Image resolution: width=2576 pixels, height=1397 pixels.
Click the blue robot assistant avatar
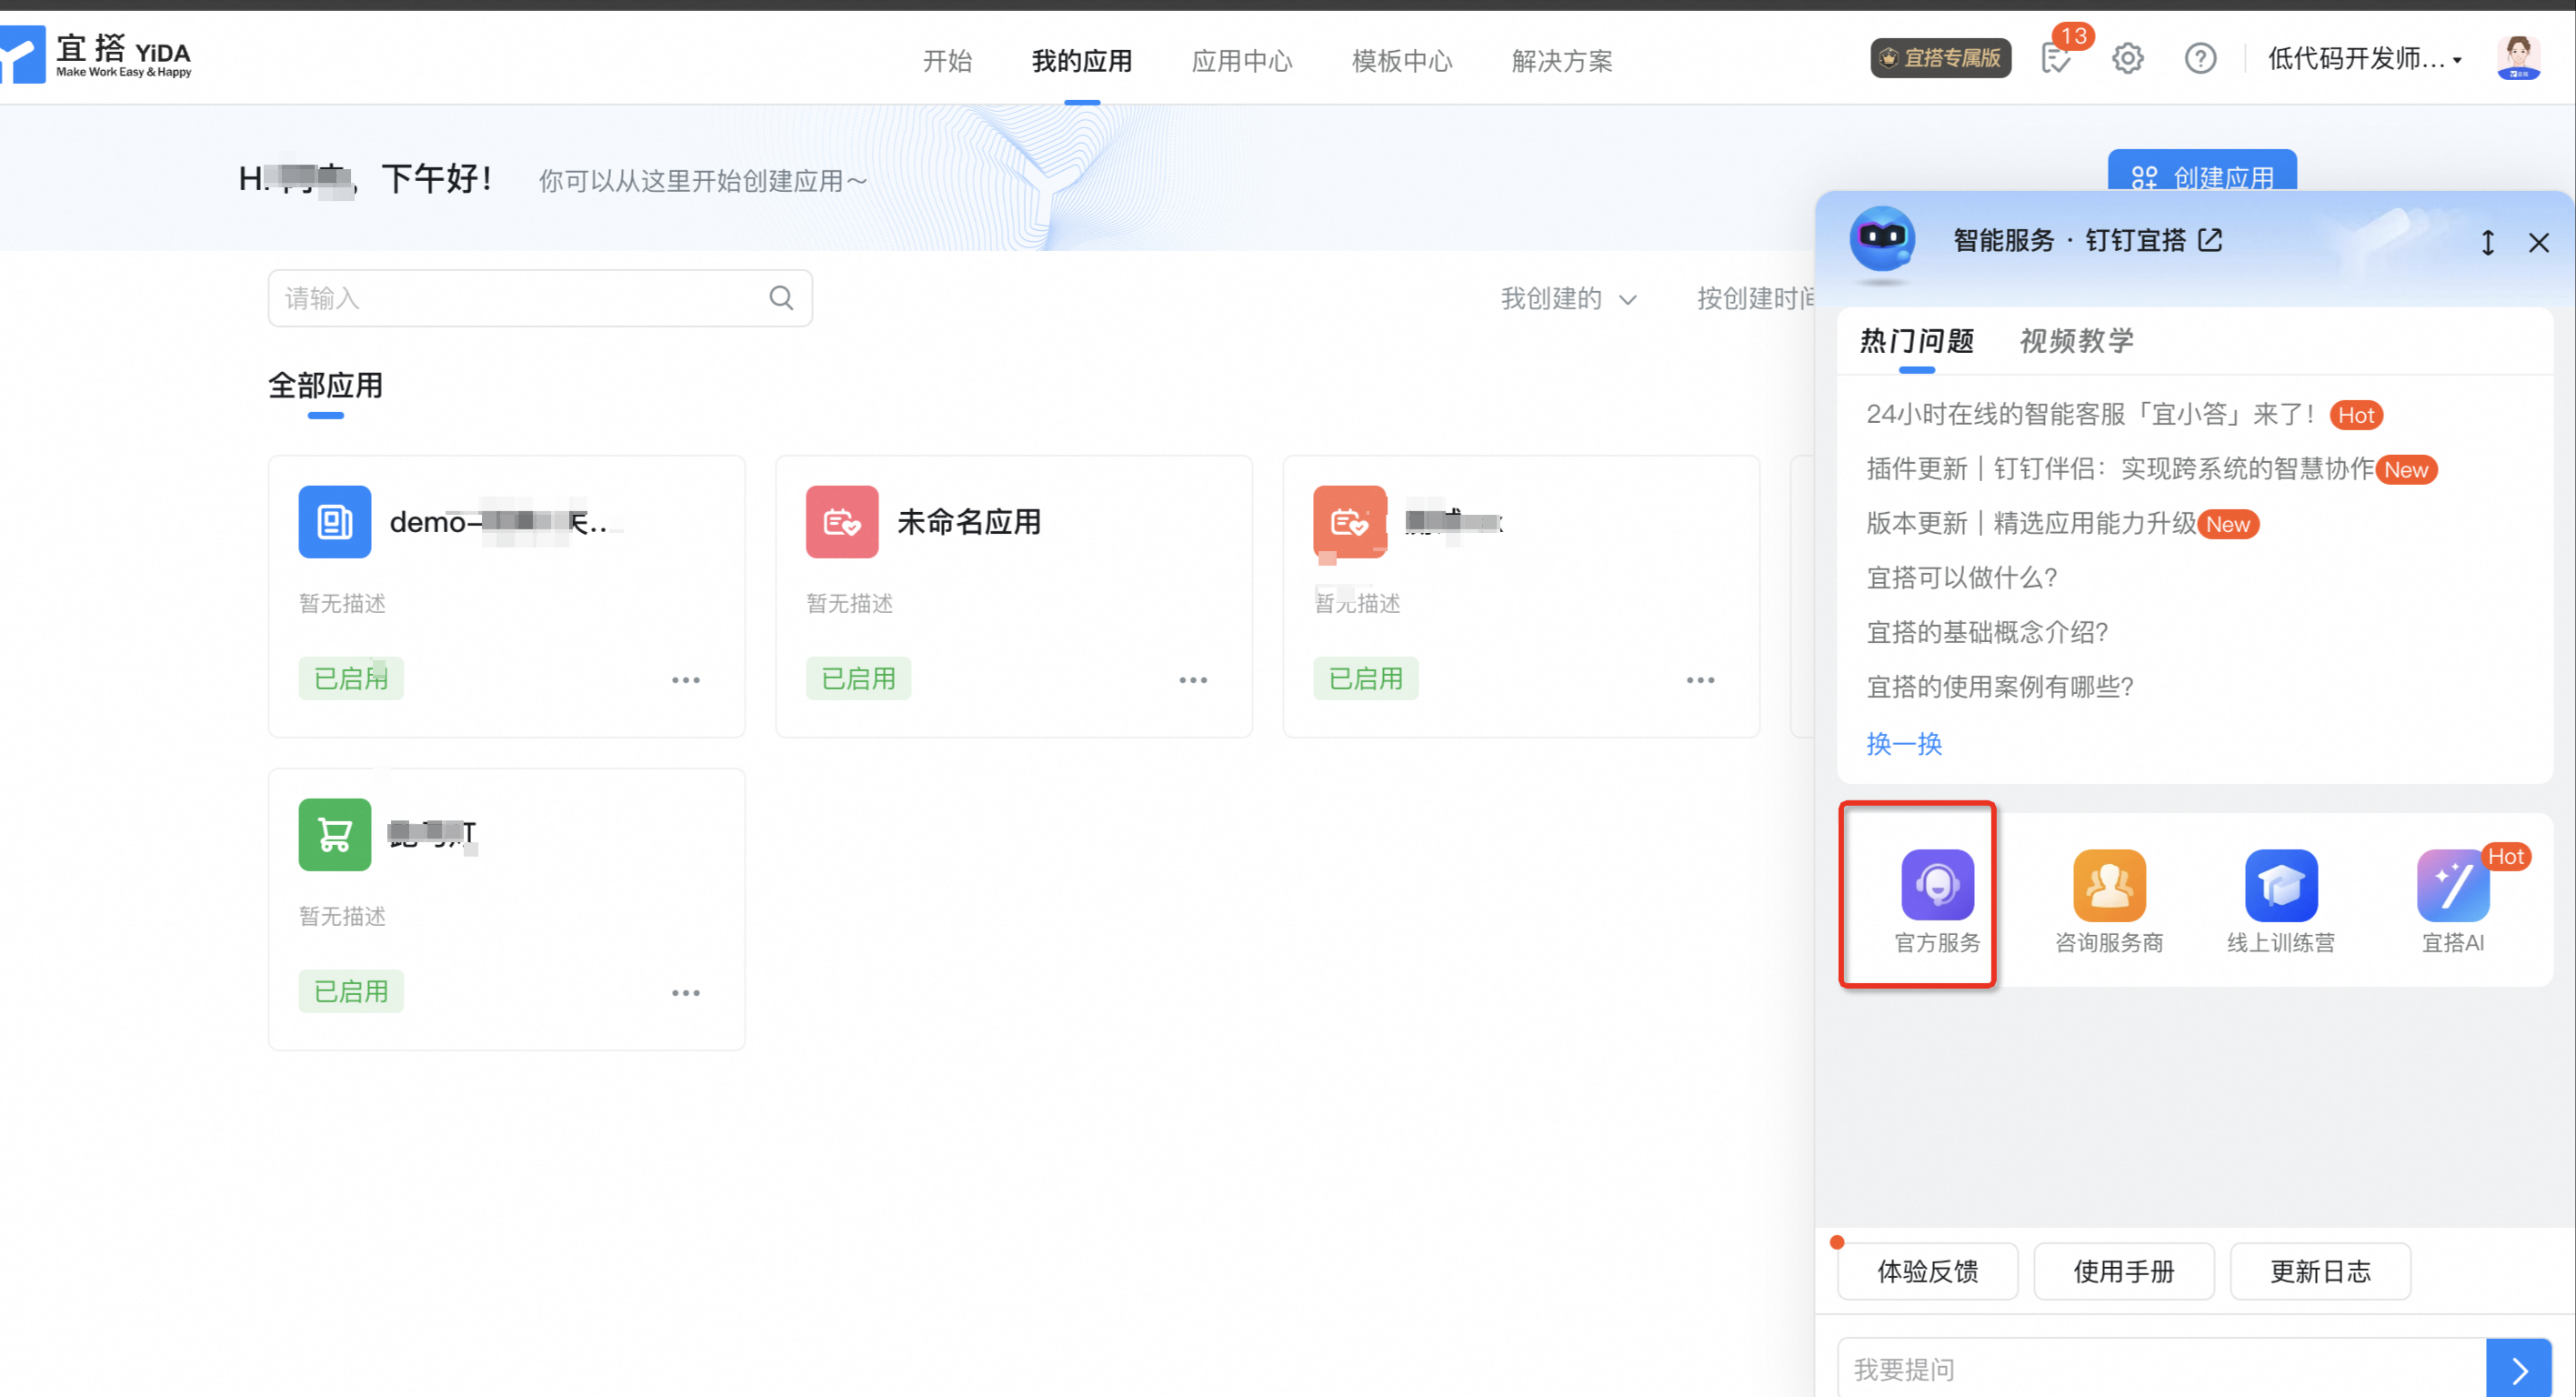click(x=1882, y=241)
